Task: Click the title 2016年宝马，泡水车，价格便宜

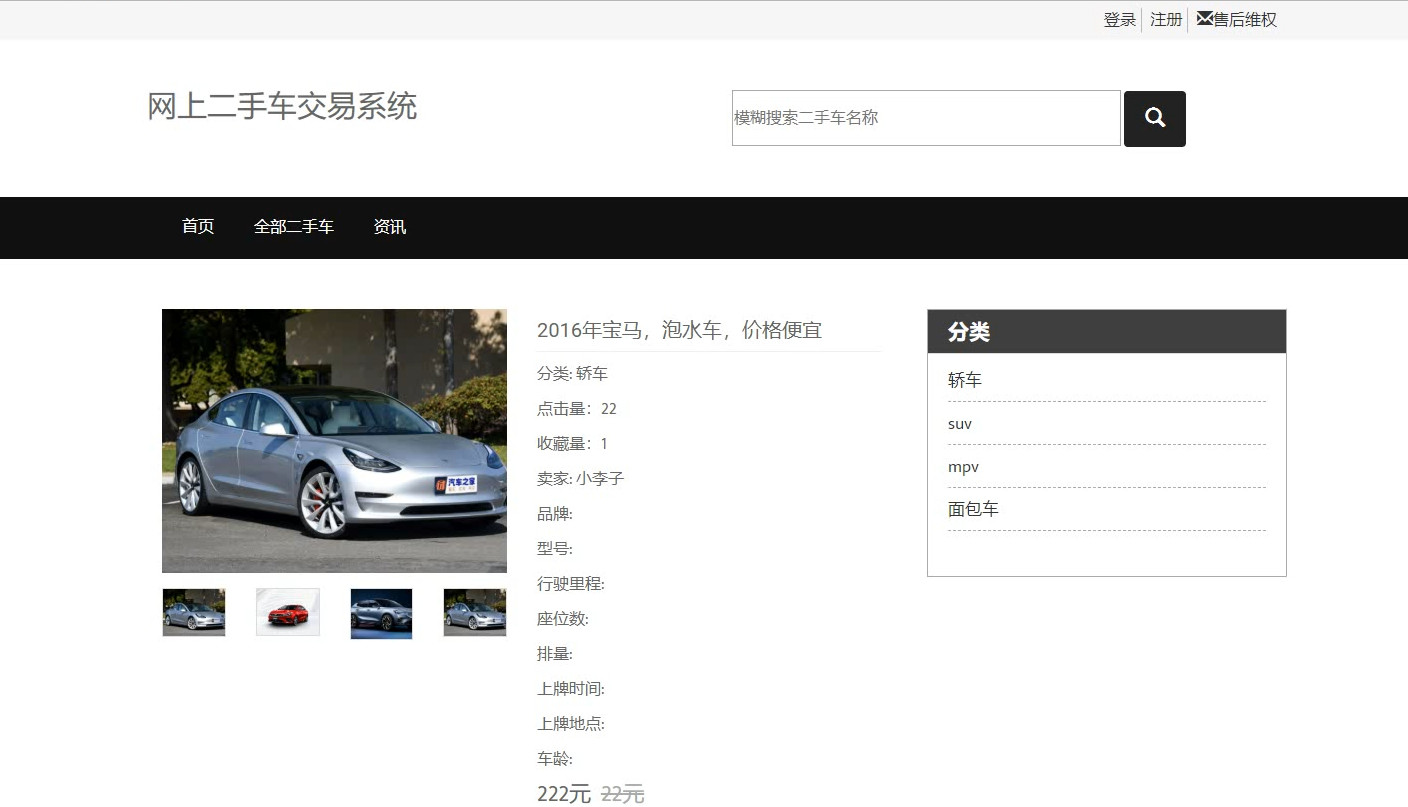Action: 679,330
